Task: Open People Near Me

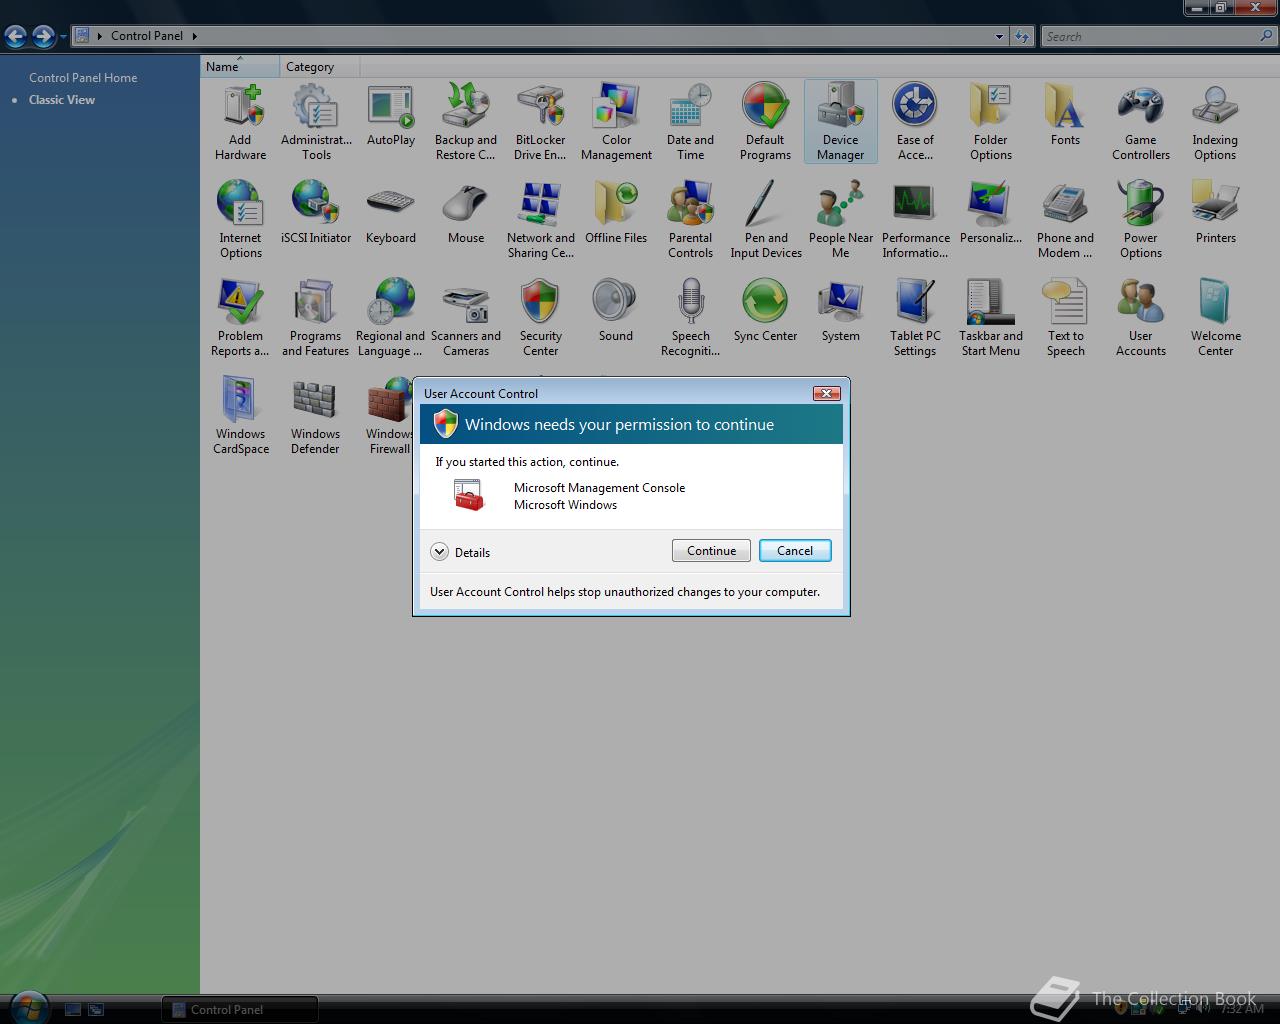Action: 841,220
